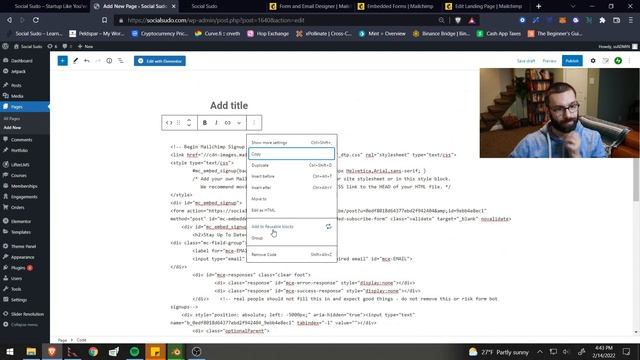Screen dimensions: 640x360
Task: Open Dashboard in WordPress sidebar
Action: 22,60
